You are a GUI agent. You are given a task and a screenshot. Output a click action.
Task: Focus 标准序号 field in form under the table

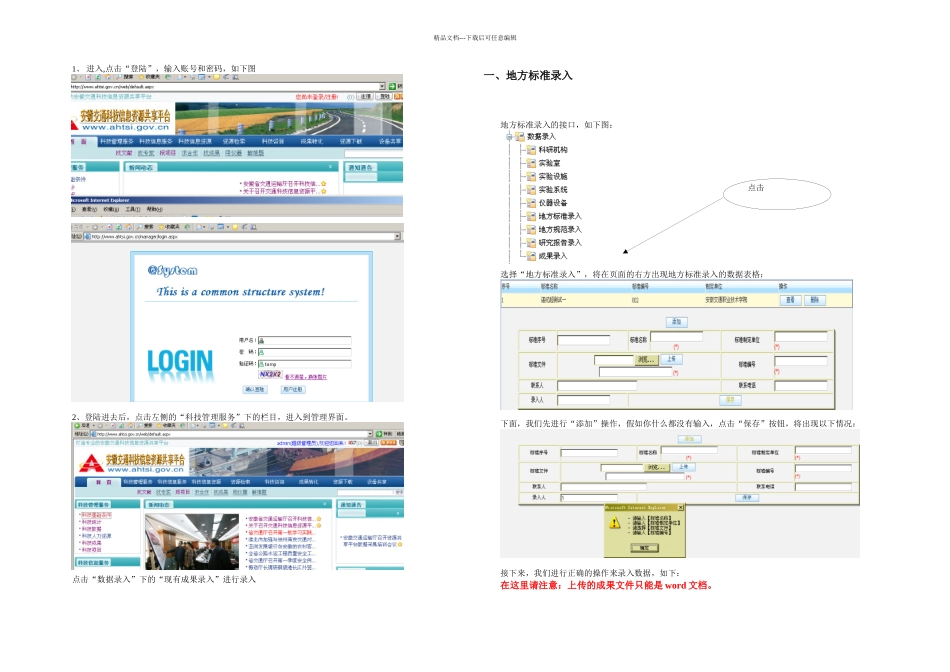pyautogui.click(x=583, y=340)
